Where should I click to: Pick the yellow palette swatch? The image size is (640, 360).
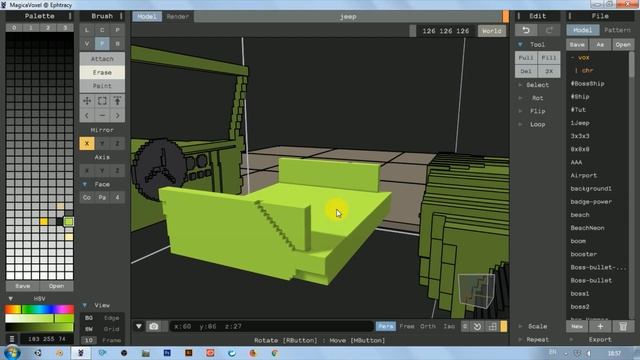[44, 221]
